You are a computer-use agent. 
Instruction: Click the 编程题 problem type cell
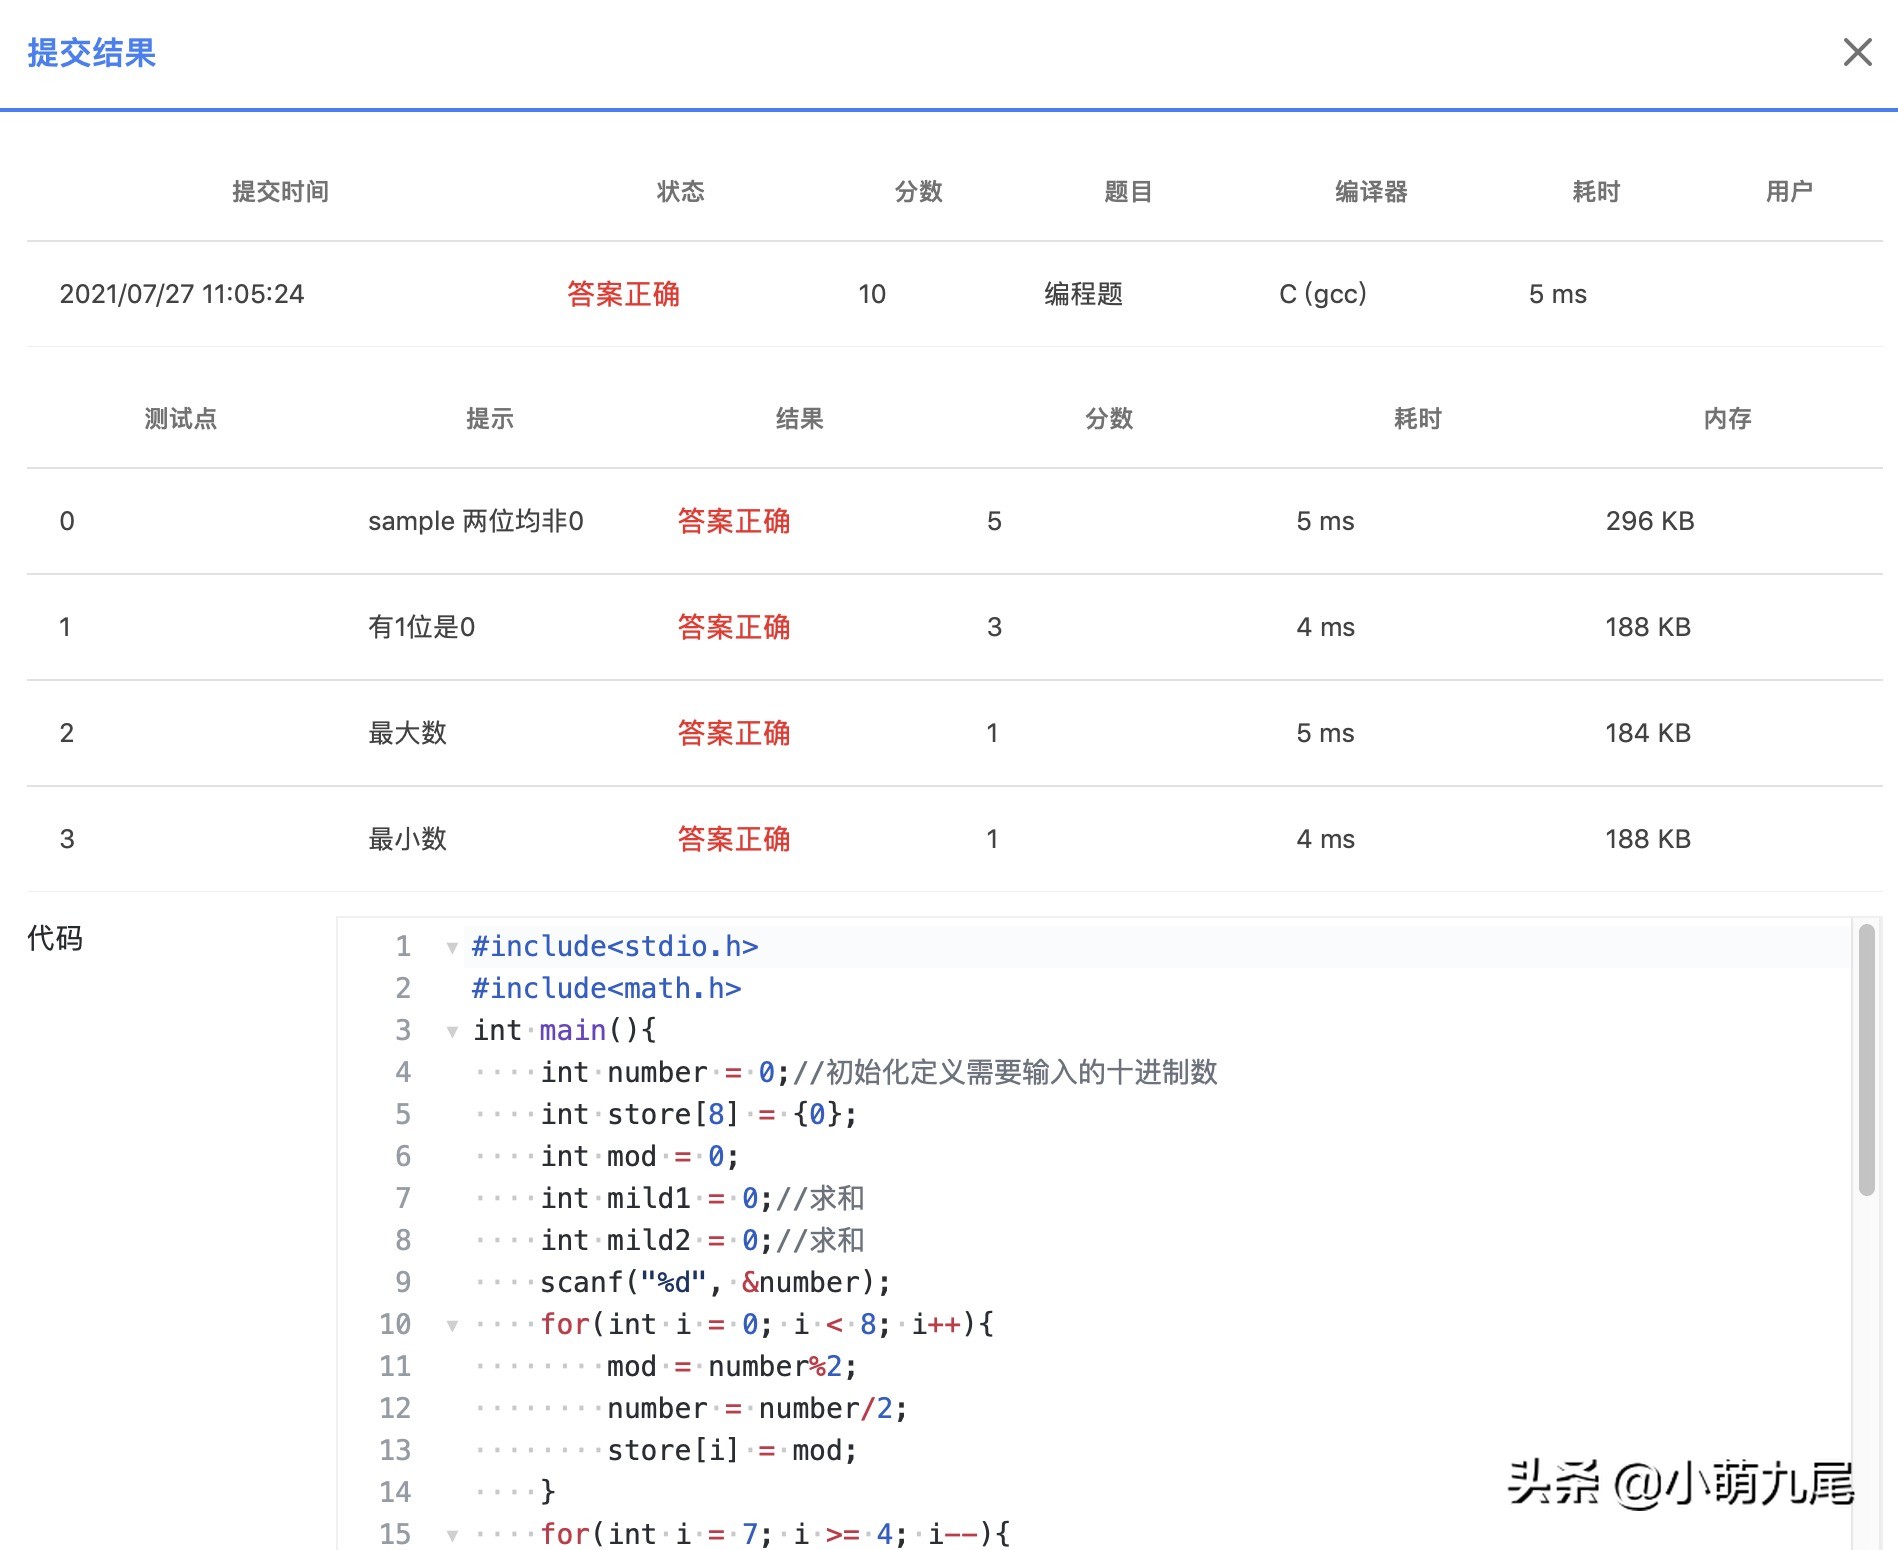(1084, 294)
